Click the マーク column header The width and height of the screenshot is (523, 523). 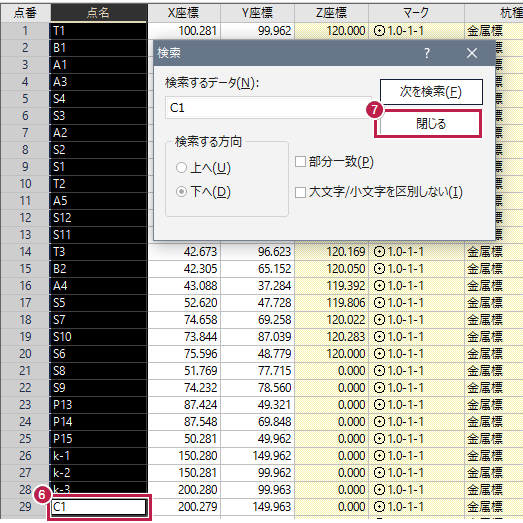(x=416, y=13)
